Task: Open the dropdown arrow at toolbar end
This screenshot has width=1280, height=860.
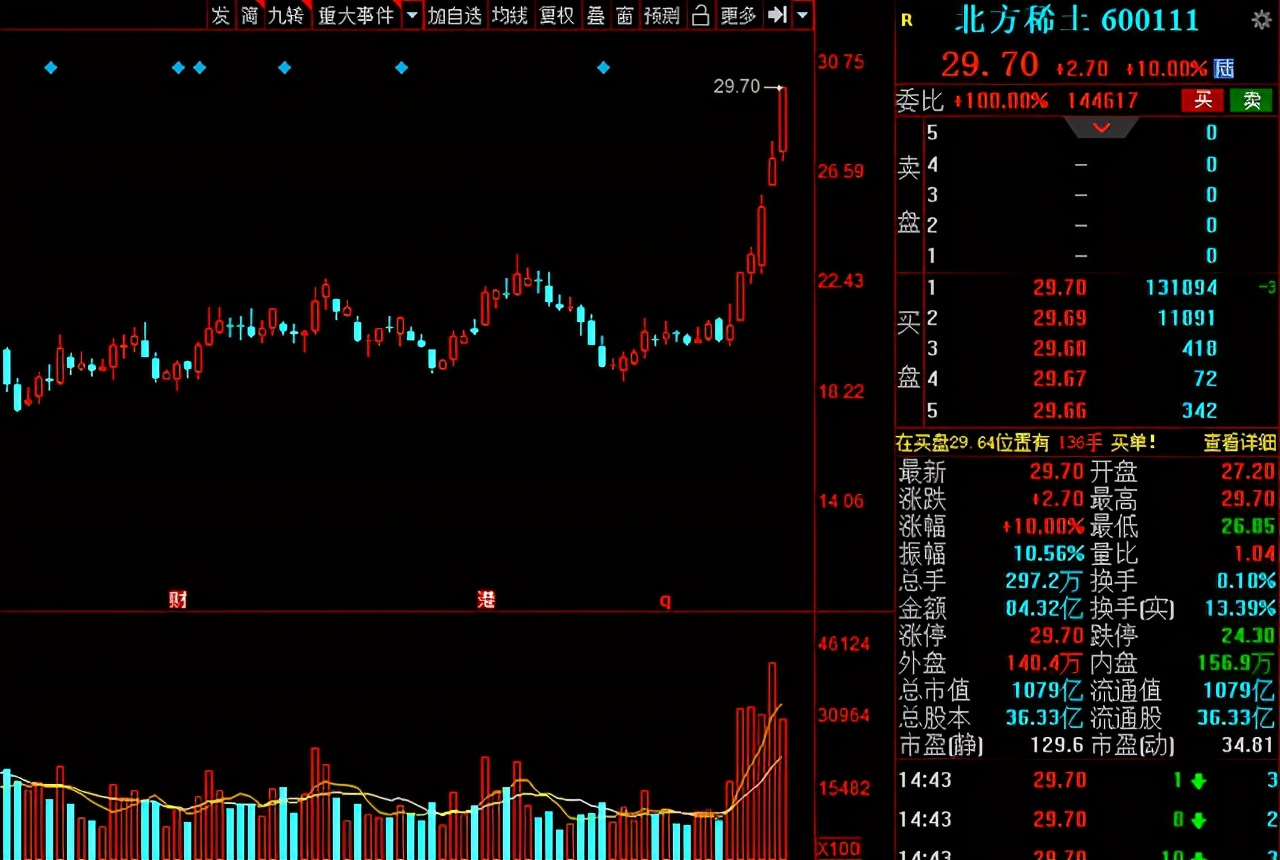Action: click(x=801, y=16)
